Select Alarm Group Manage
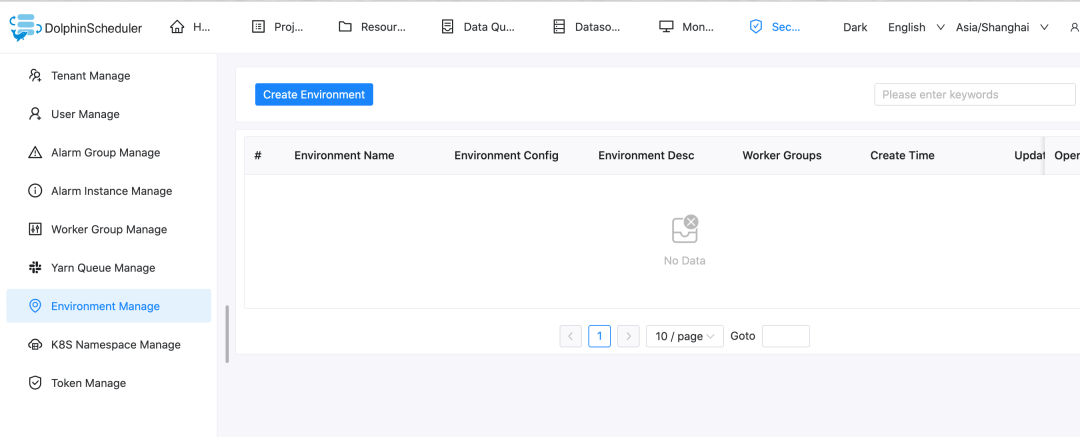 point(109,152)
